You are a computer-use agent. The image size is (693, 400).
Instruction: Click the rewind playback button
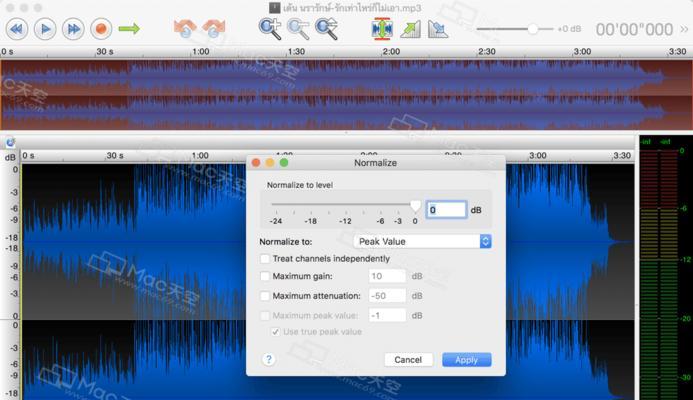(17, 29)
